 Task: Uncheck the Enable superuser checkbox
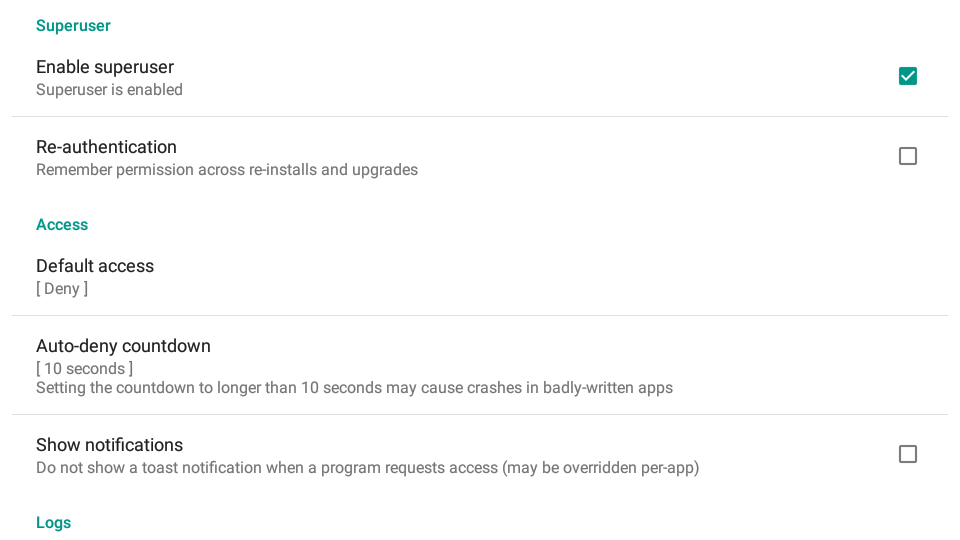click(907, 76)
